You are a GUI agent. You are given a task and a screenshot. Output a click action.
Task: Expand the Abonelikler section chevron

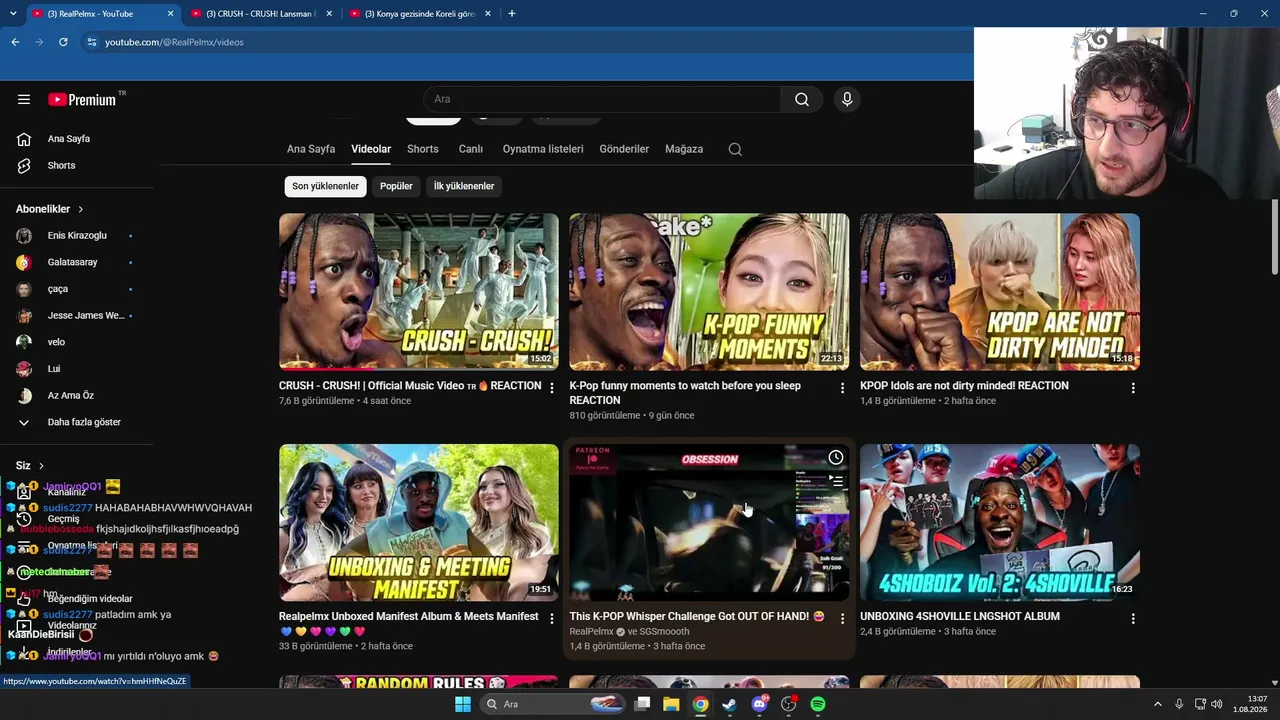80,209
